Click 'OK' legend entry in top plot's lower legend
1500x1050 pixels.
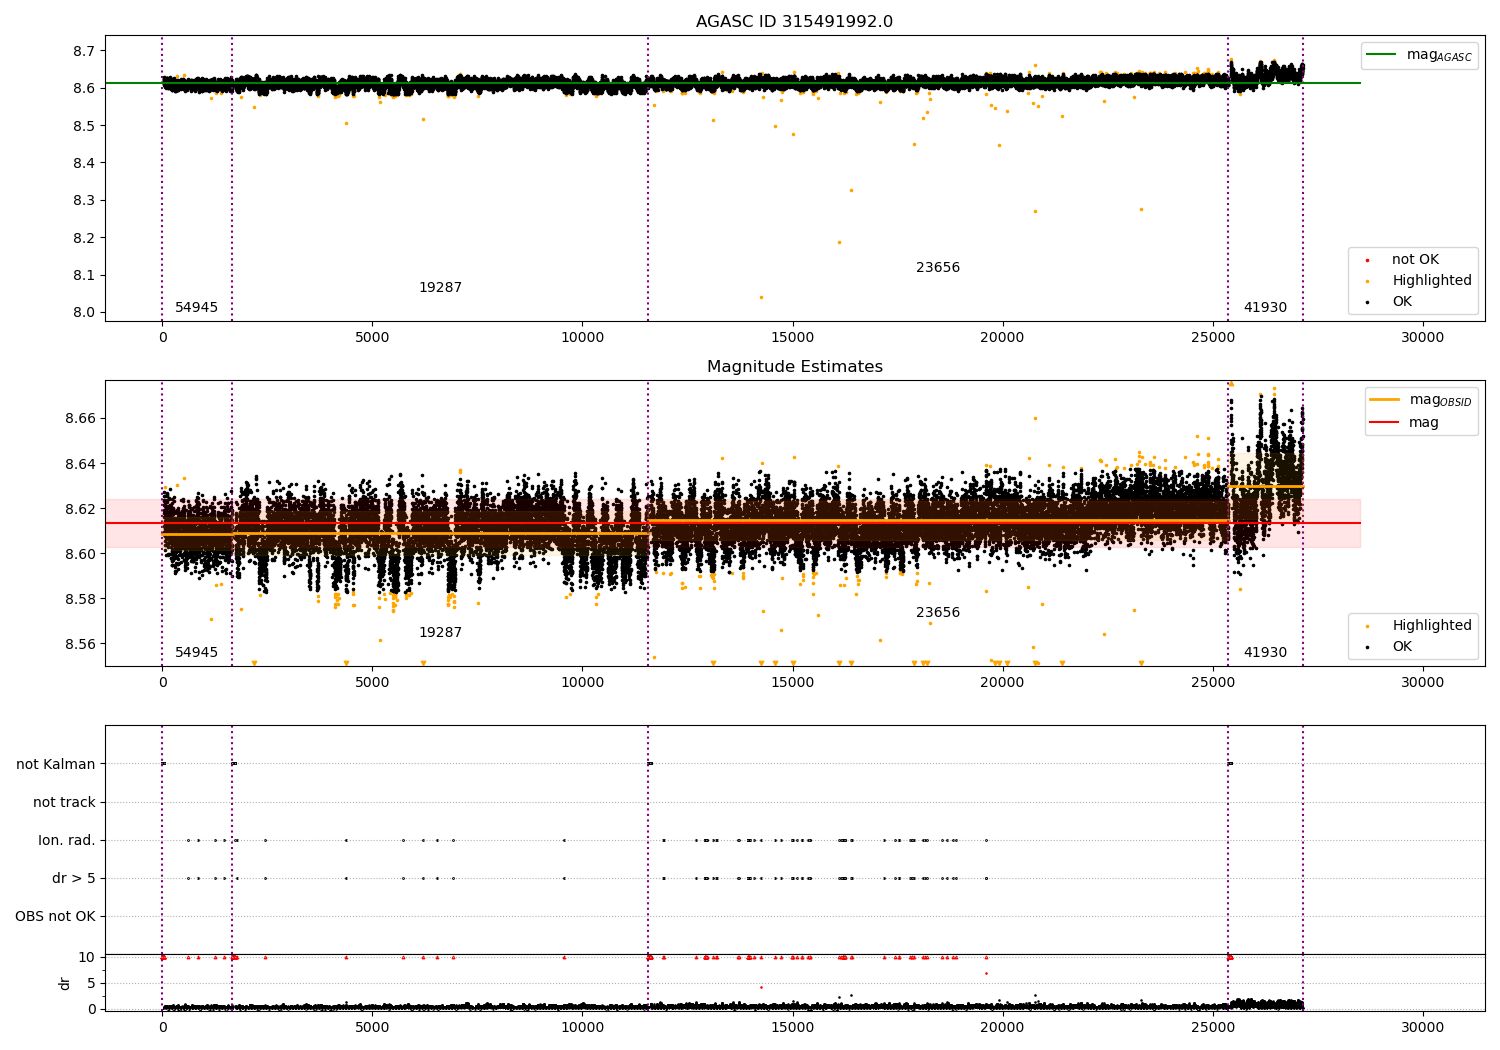tap(1390, 302)
